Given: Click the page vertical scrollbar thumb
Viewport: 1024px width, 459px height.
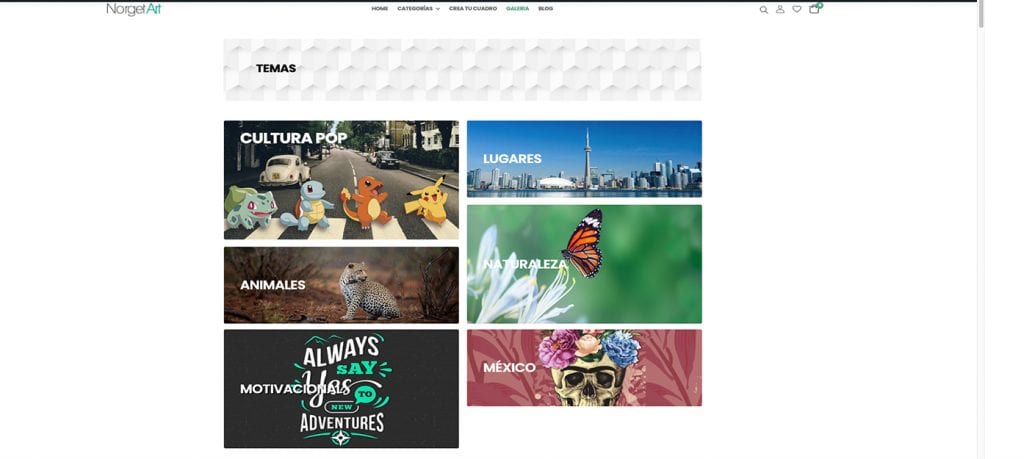Looking at the screenshot, I should coord(980,14).
